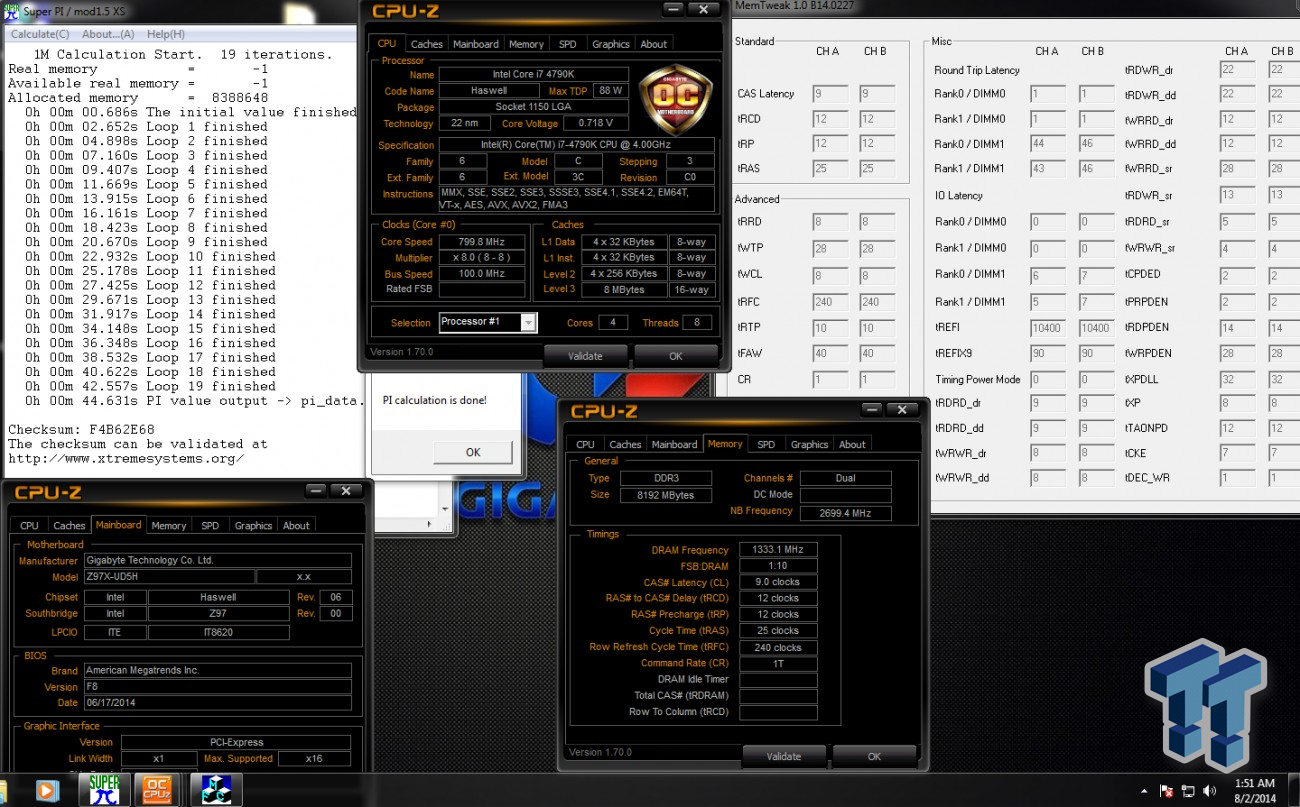Screen dimensions: 1300x807
Task: Open the Action Center flag icon
Action: coord(1166,790)
